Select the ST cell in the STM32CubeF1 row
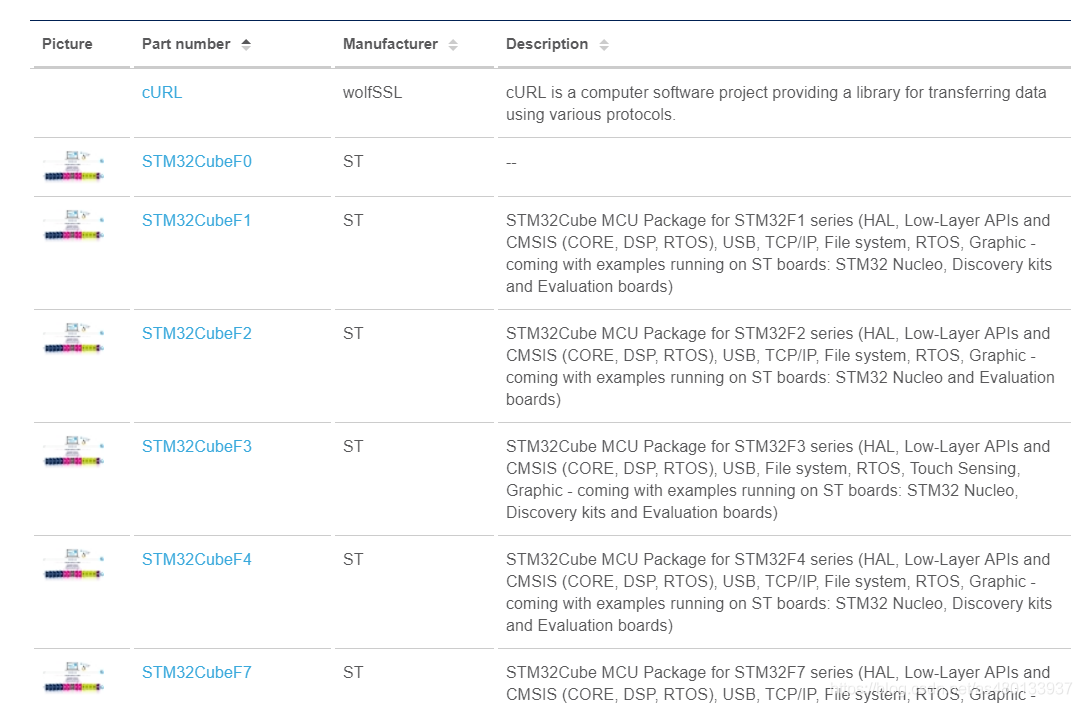This screenshot has width=1082, height=707. [x=353, y=221]
